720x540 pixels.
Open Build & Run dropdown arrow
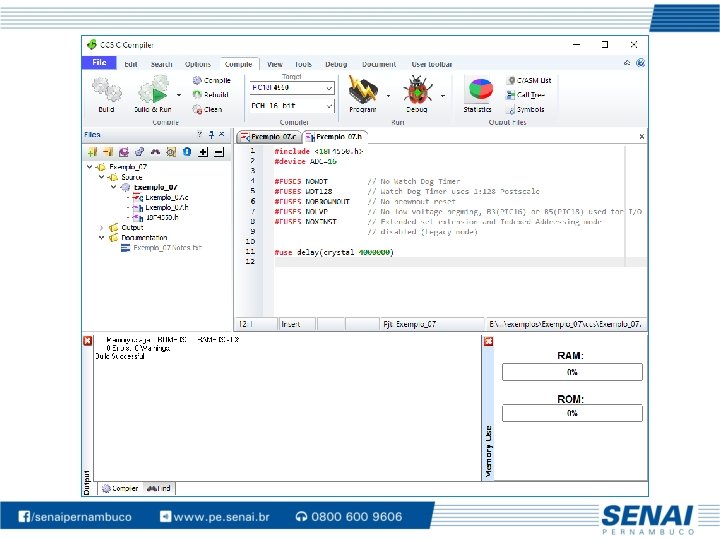(179, 95)
